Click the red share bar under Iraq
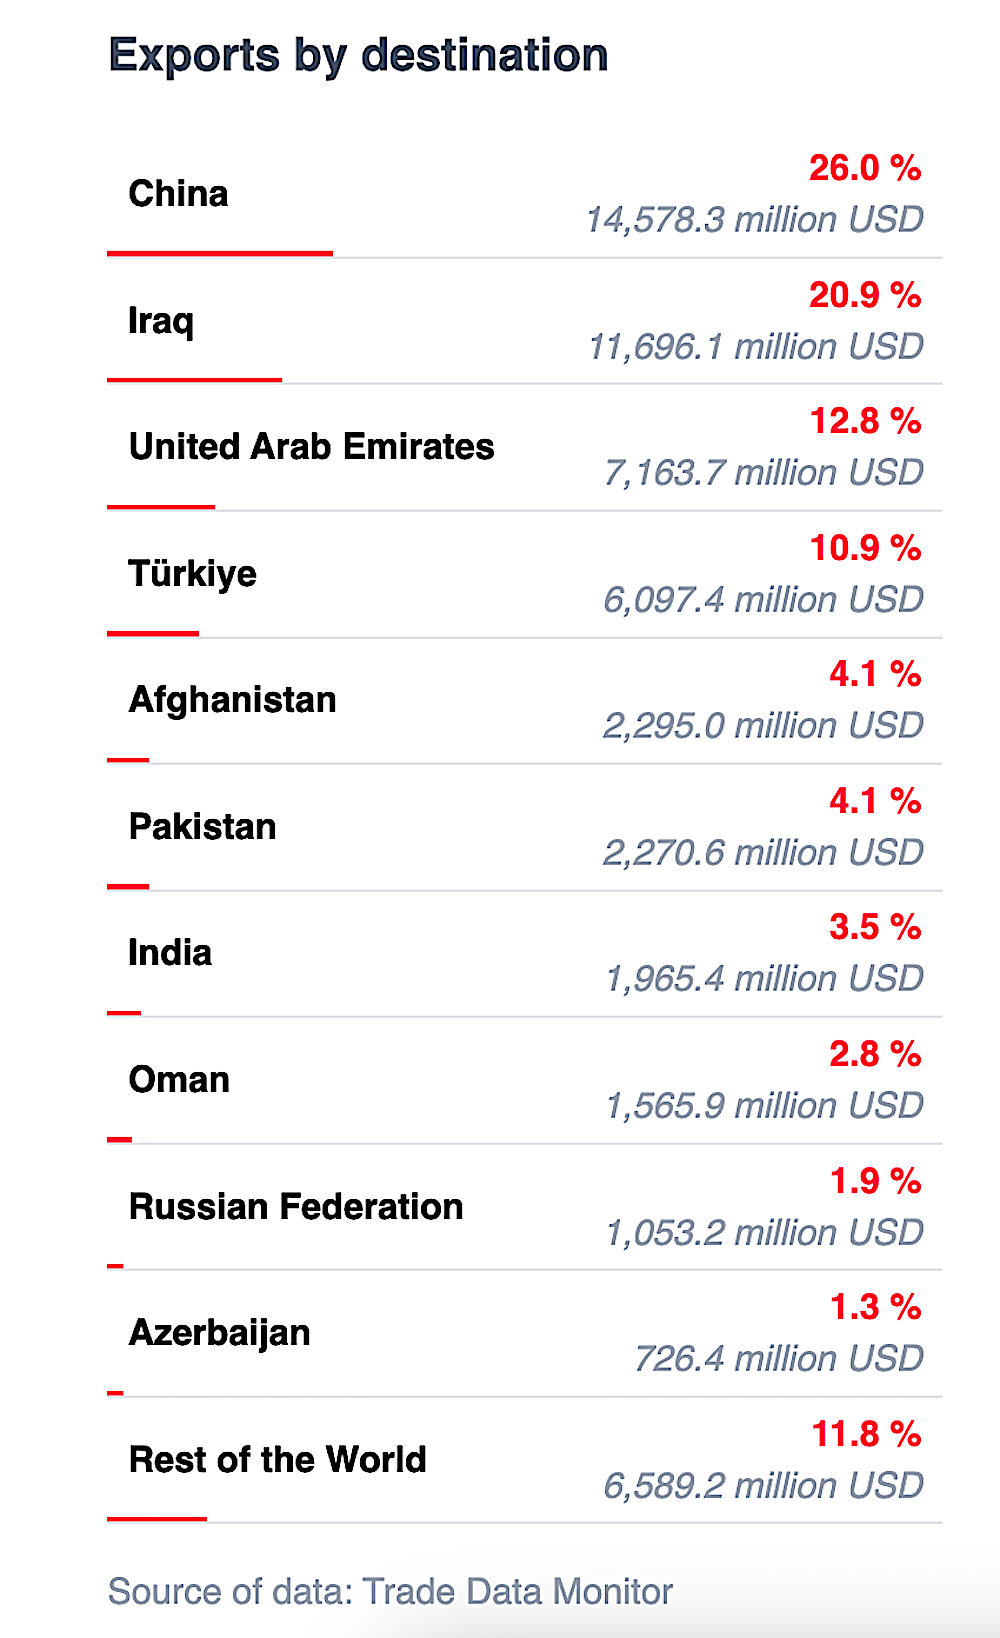Viewport: 1000px width, 1638px height. pos(194,380)
